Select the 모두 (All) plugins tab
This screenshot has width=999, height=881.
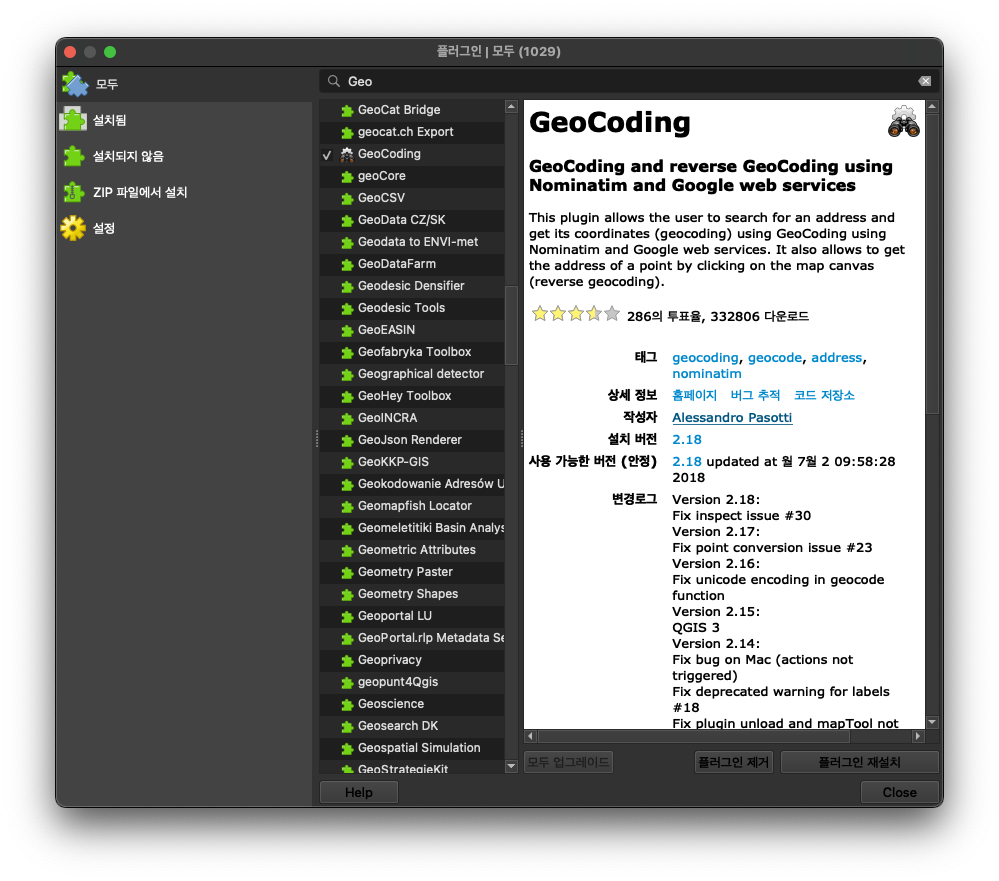click(x=185, y=84)
